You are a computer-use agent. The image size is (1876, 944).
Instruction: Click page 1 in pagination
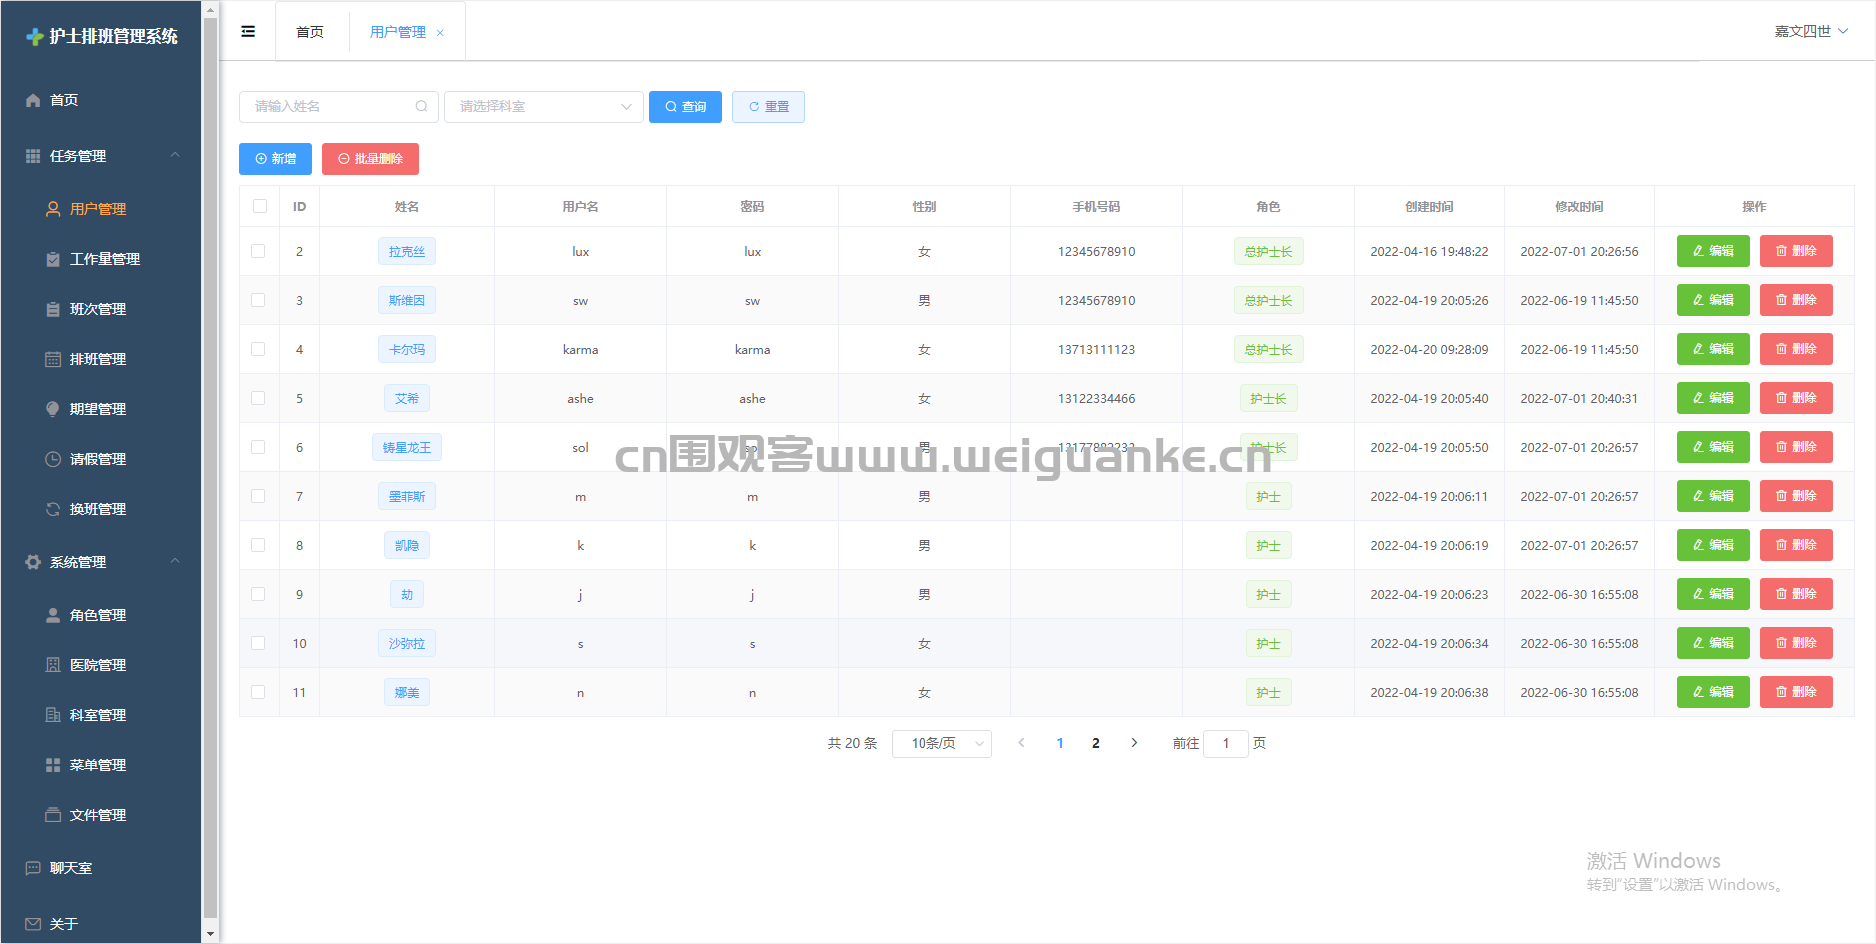click(1060, 743)
